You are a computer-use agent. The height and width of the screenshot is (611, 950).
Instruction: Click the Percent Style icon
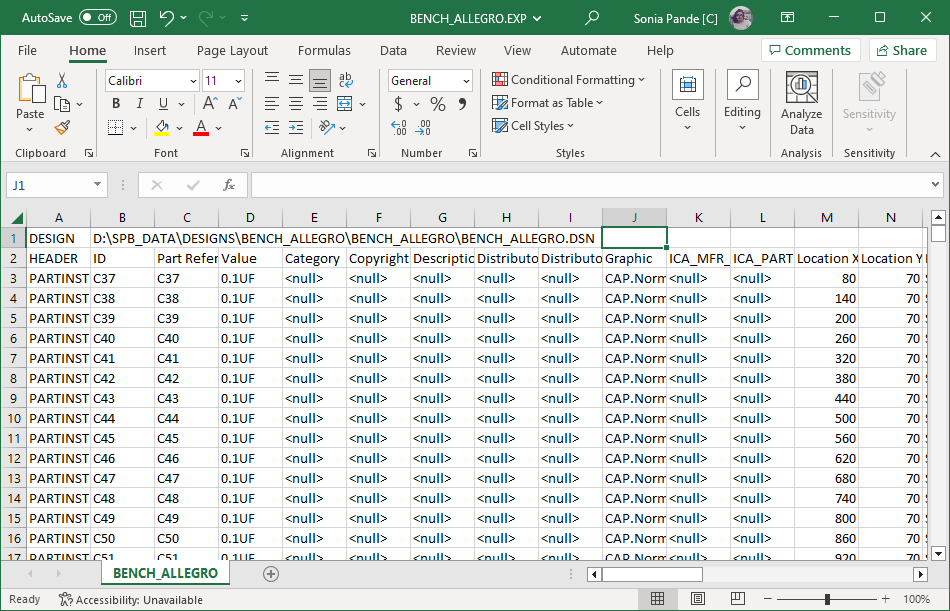point(438,104)
